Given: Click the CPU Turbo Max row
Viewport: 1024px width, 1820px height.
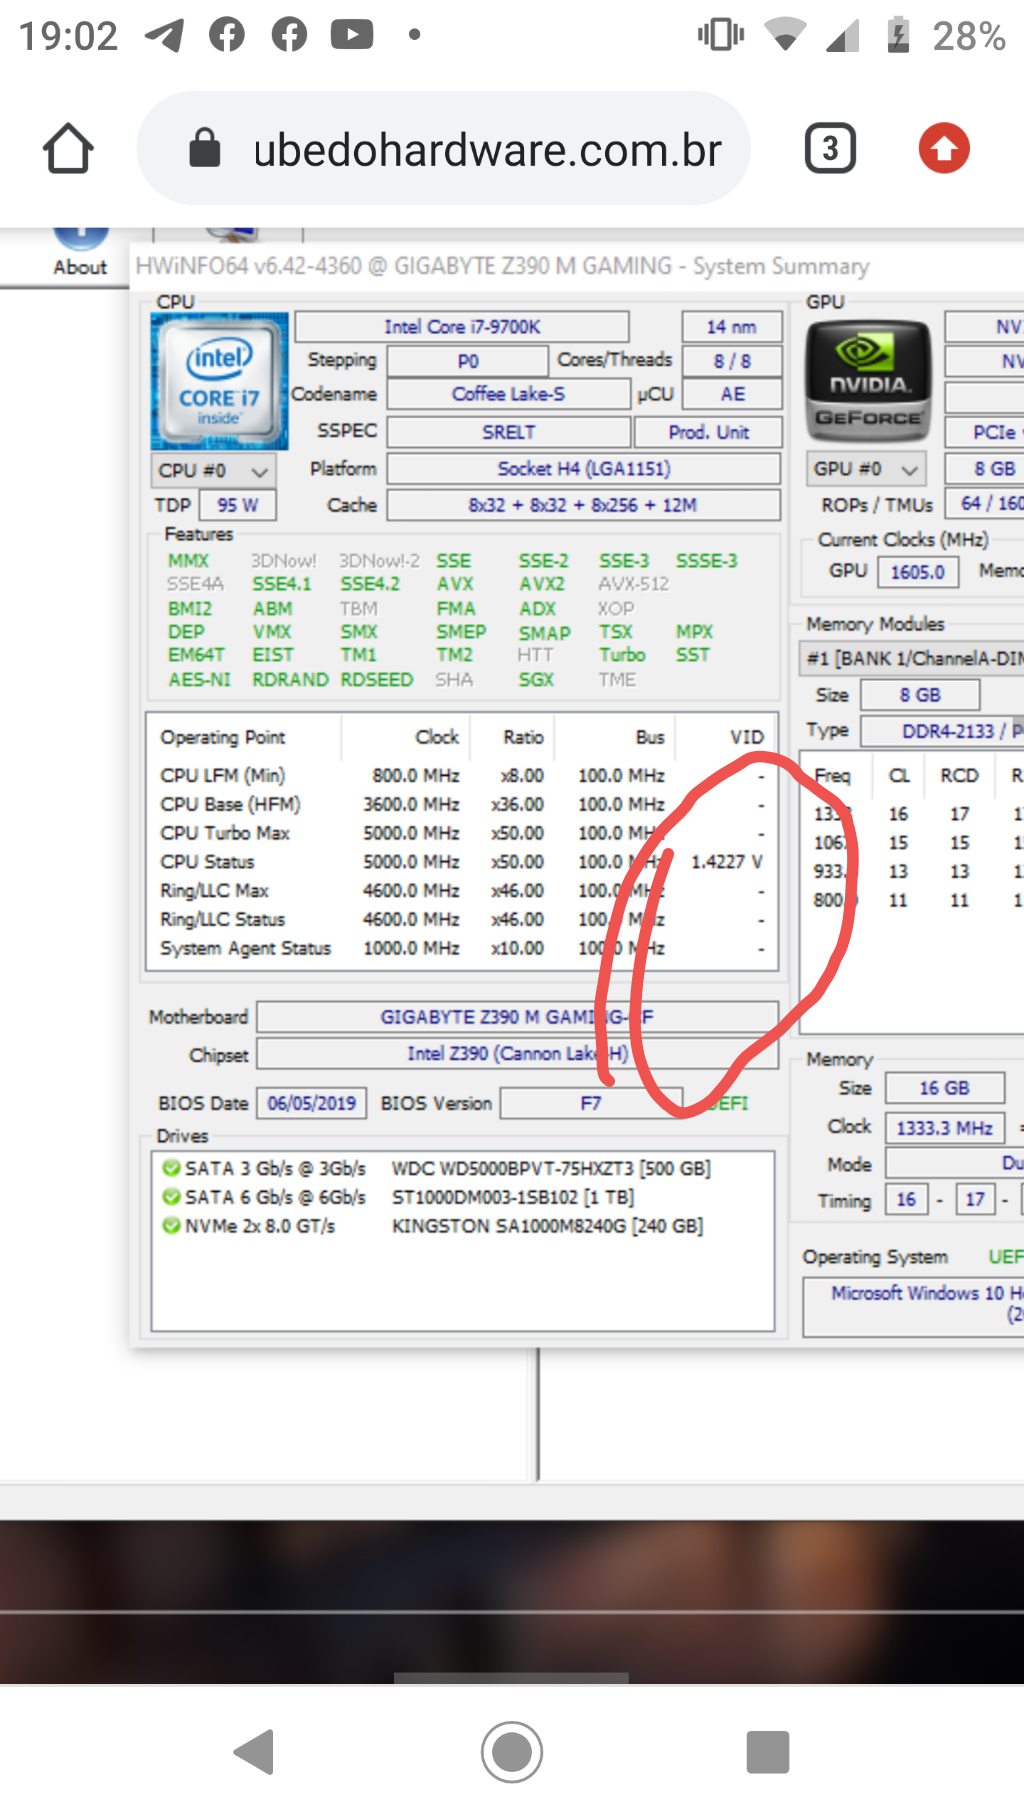Looking at the screenshot, I should (x=461, y=833).
